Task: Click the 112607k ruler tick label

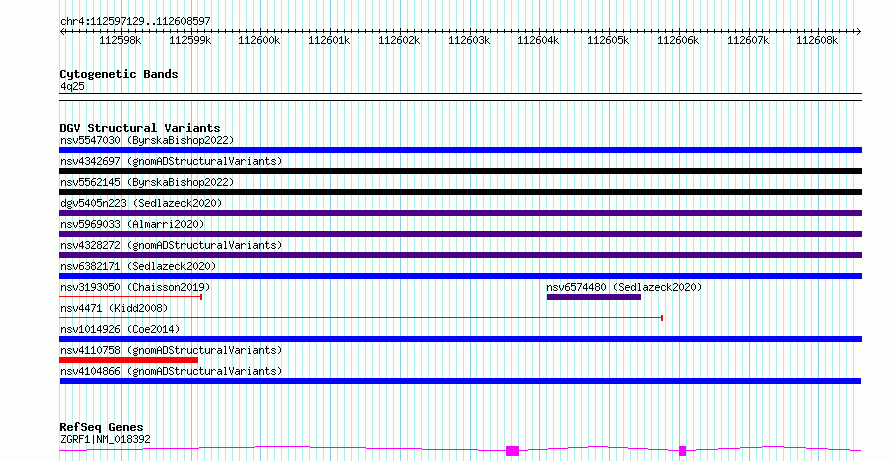Action: pos(748,40)
